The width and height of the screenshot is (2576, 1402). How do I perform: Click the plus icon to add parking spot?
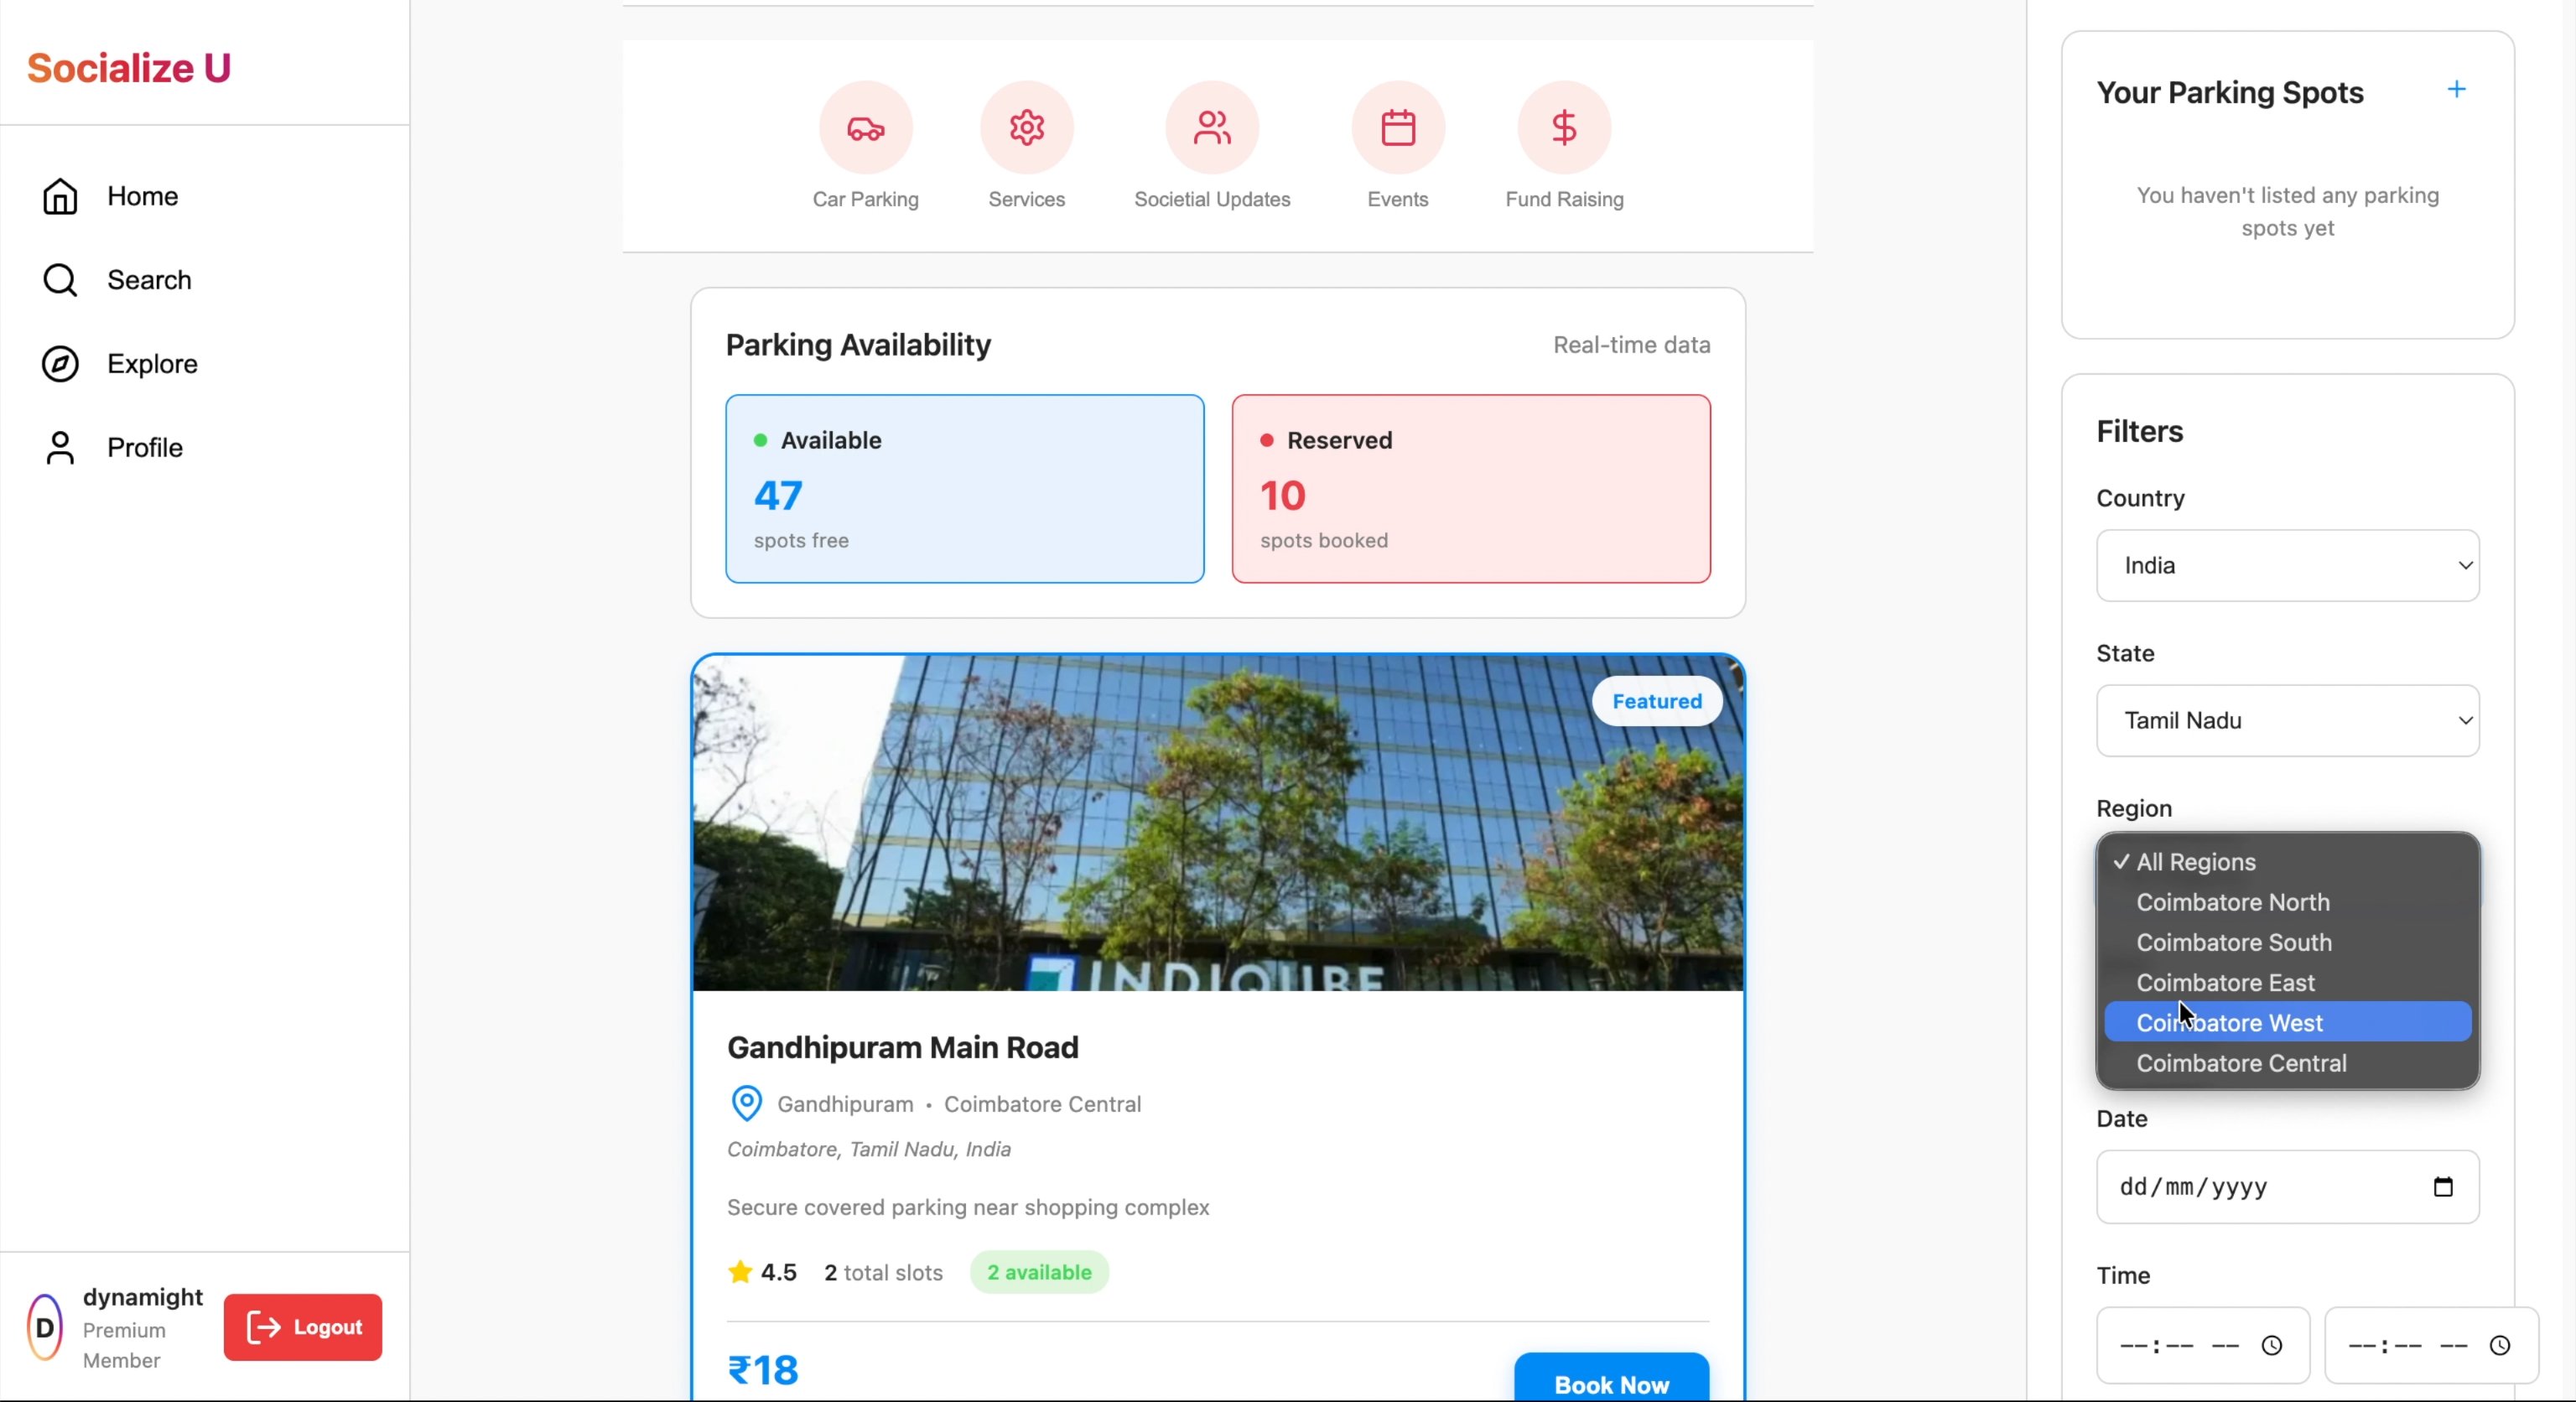point(2455,90)
